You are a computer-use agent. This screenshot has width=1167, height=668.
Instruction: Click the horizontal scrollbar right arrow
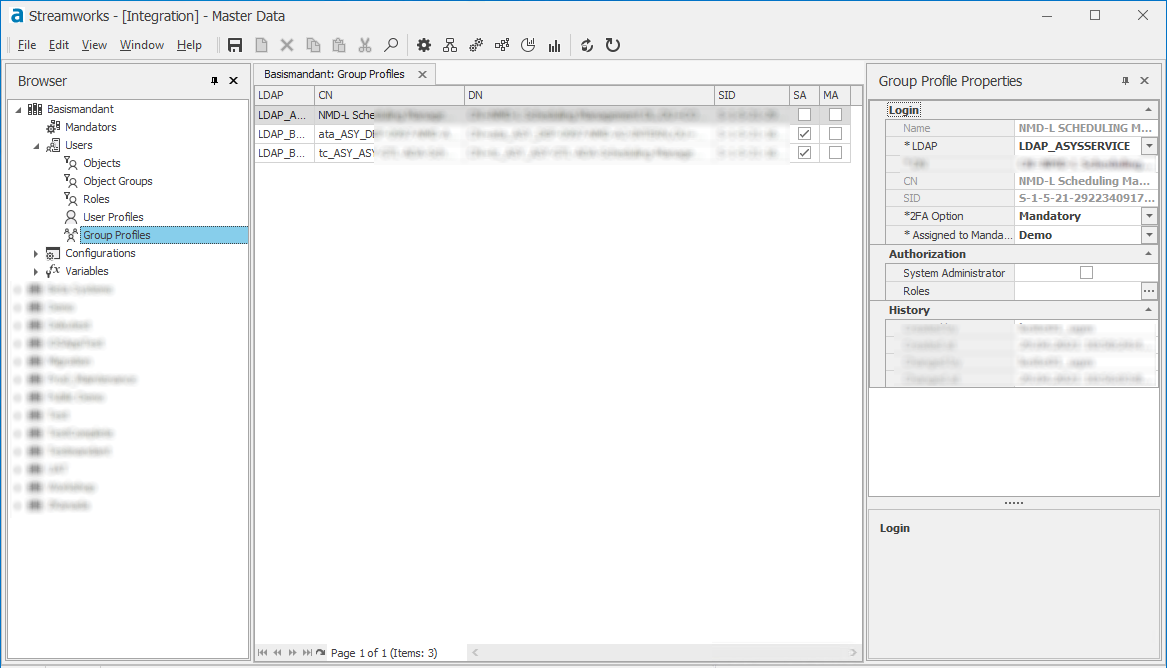[x=854, y=652]
